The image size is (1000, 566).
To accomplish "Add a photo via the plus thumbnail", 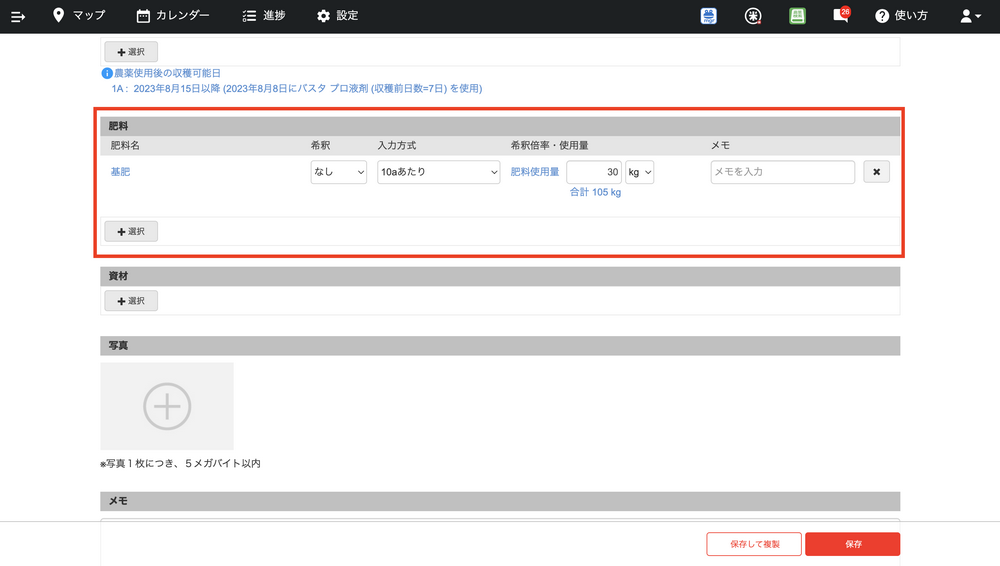I will [x=167, y=406].
